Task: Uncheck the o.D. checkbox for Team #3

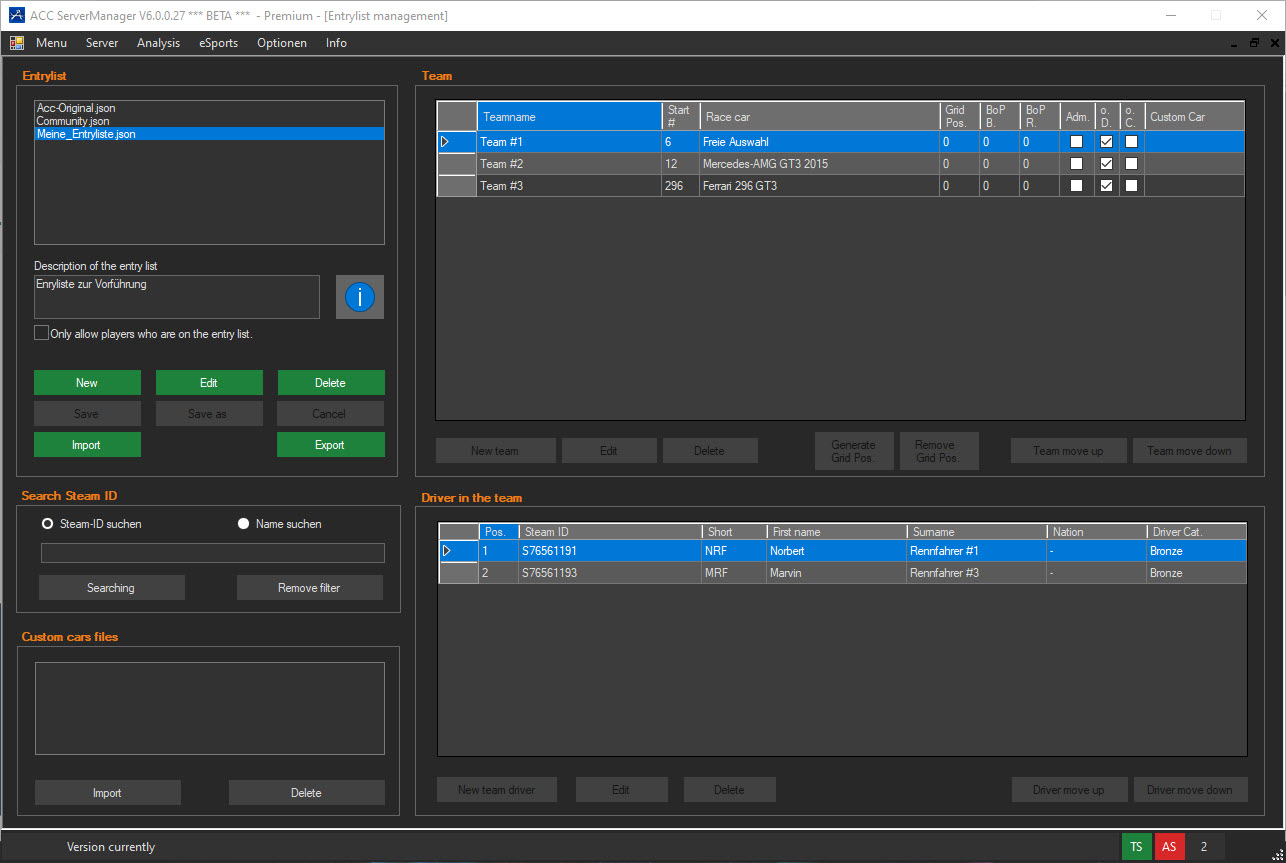Action: point(1106,186)
